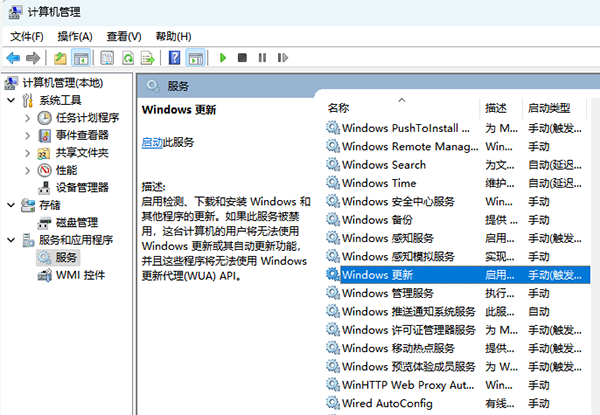Click the 启动 link to start service

click(152, 143)
